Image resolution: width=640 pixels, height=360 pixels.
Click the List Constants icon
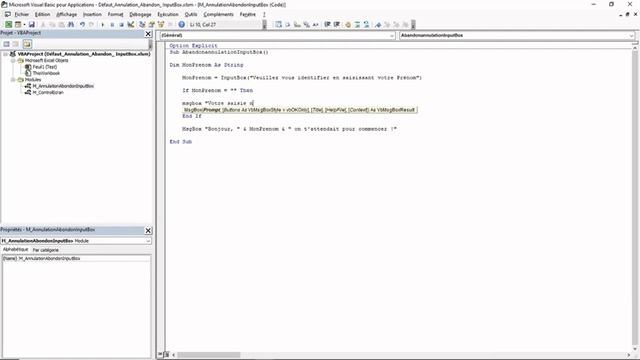(288, 24)
